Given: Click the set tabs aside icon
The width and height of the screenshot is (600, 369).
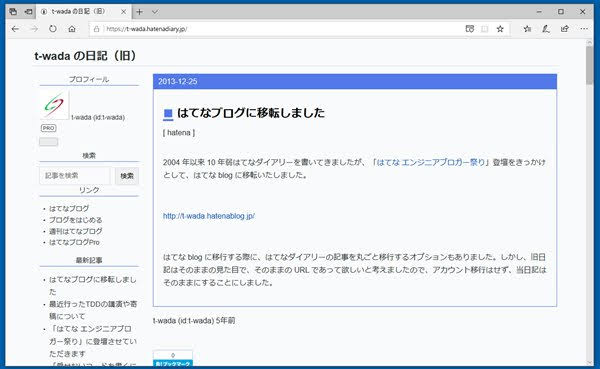Looking at the screenshot, I should click(x=28, y=12).
